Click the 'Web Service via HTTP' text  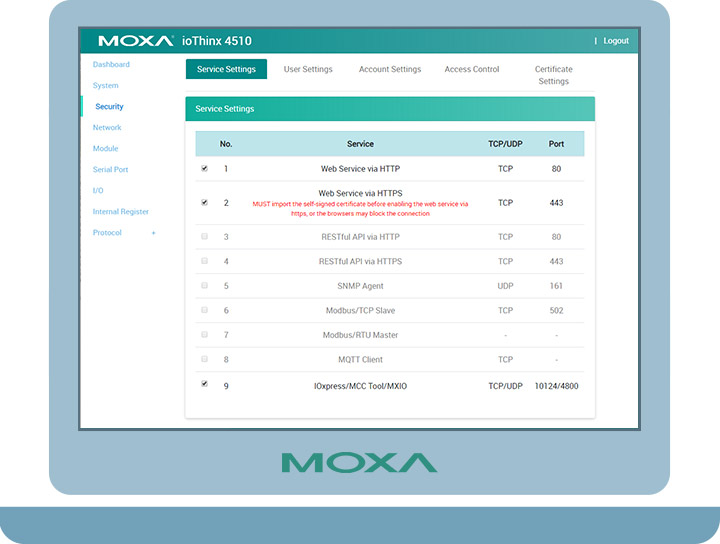[x=360, y=169]
